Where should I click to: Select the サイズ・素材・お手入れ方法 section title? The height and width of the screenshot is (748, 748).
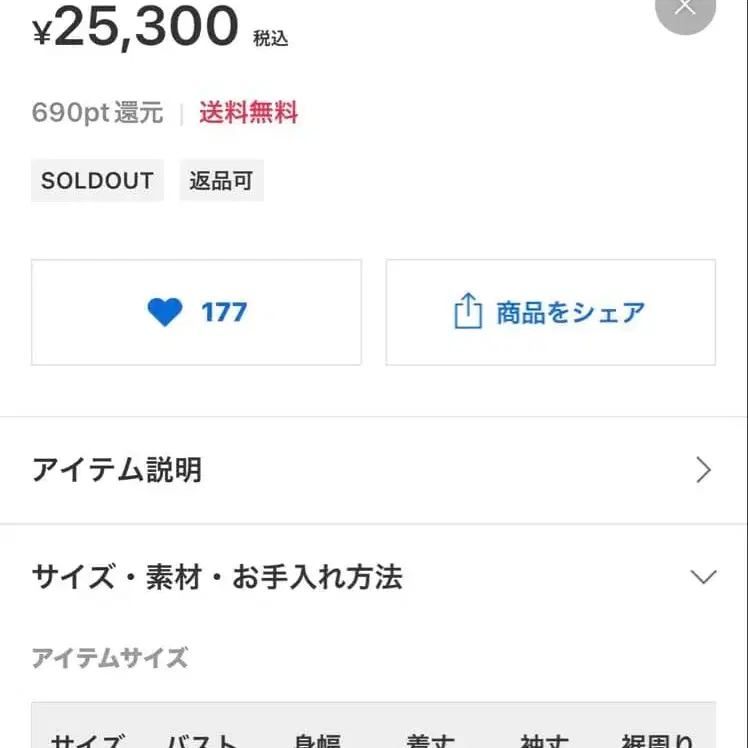click(217, 577)
